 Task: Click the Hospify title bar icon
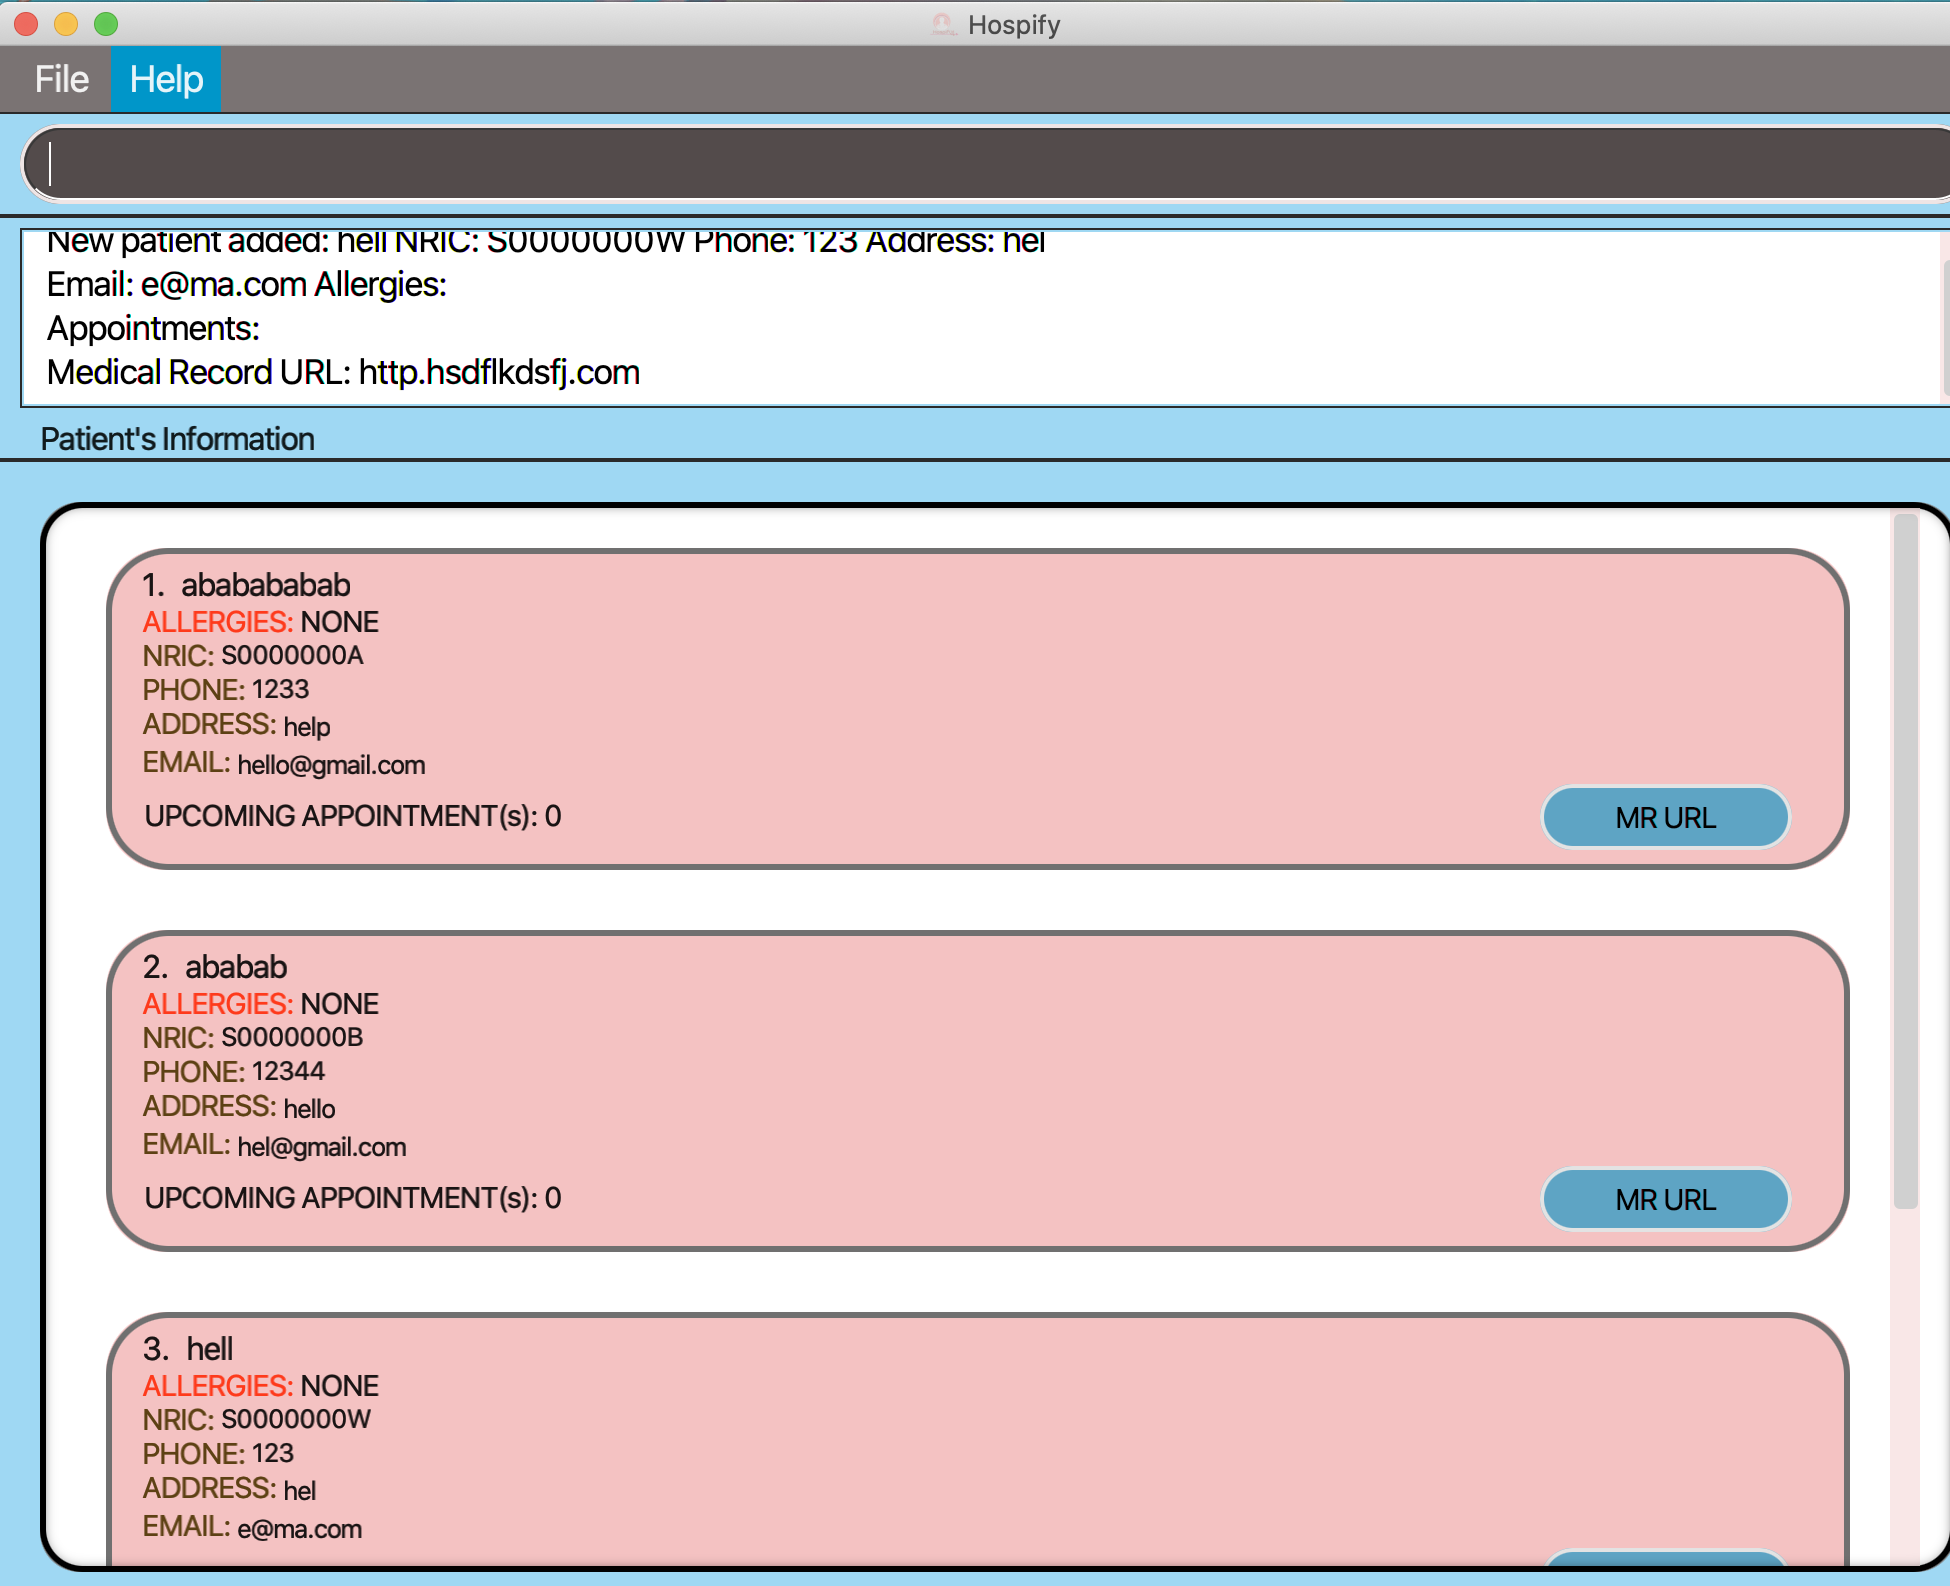tap(942, 24)
